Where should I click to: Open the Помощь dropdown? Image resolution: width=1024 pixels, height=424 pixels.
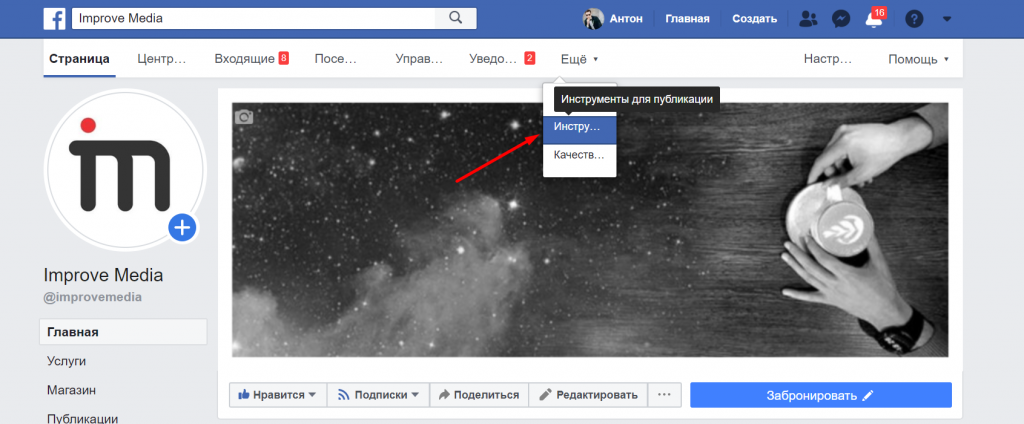pyautogui.click(x=918, y=59)
